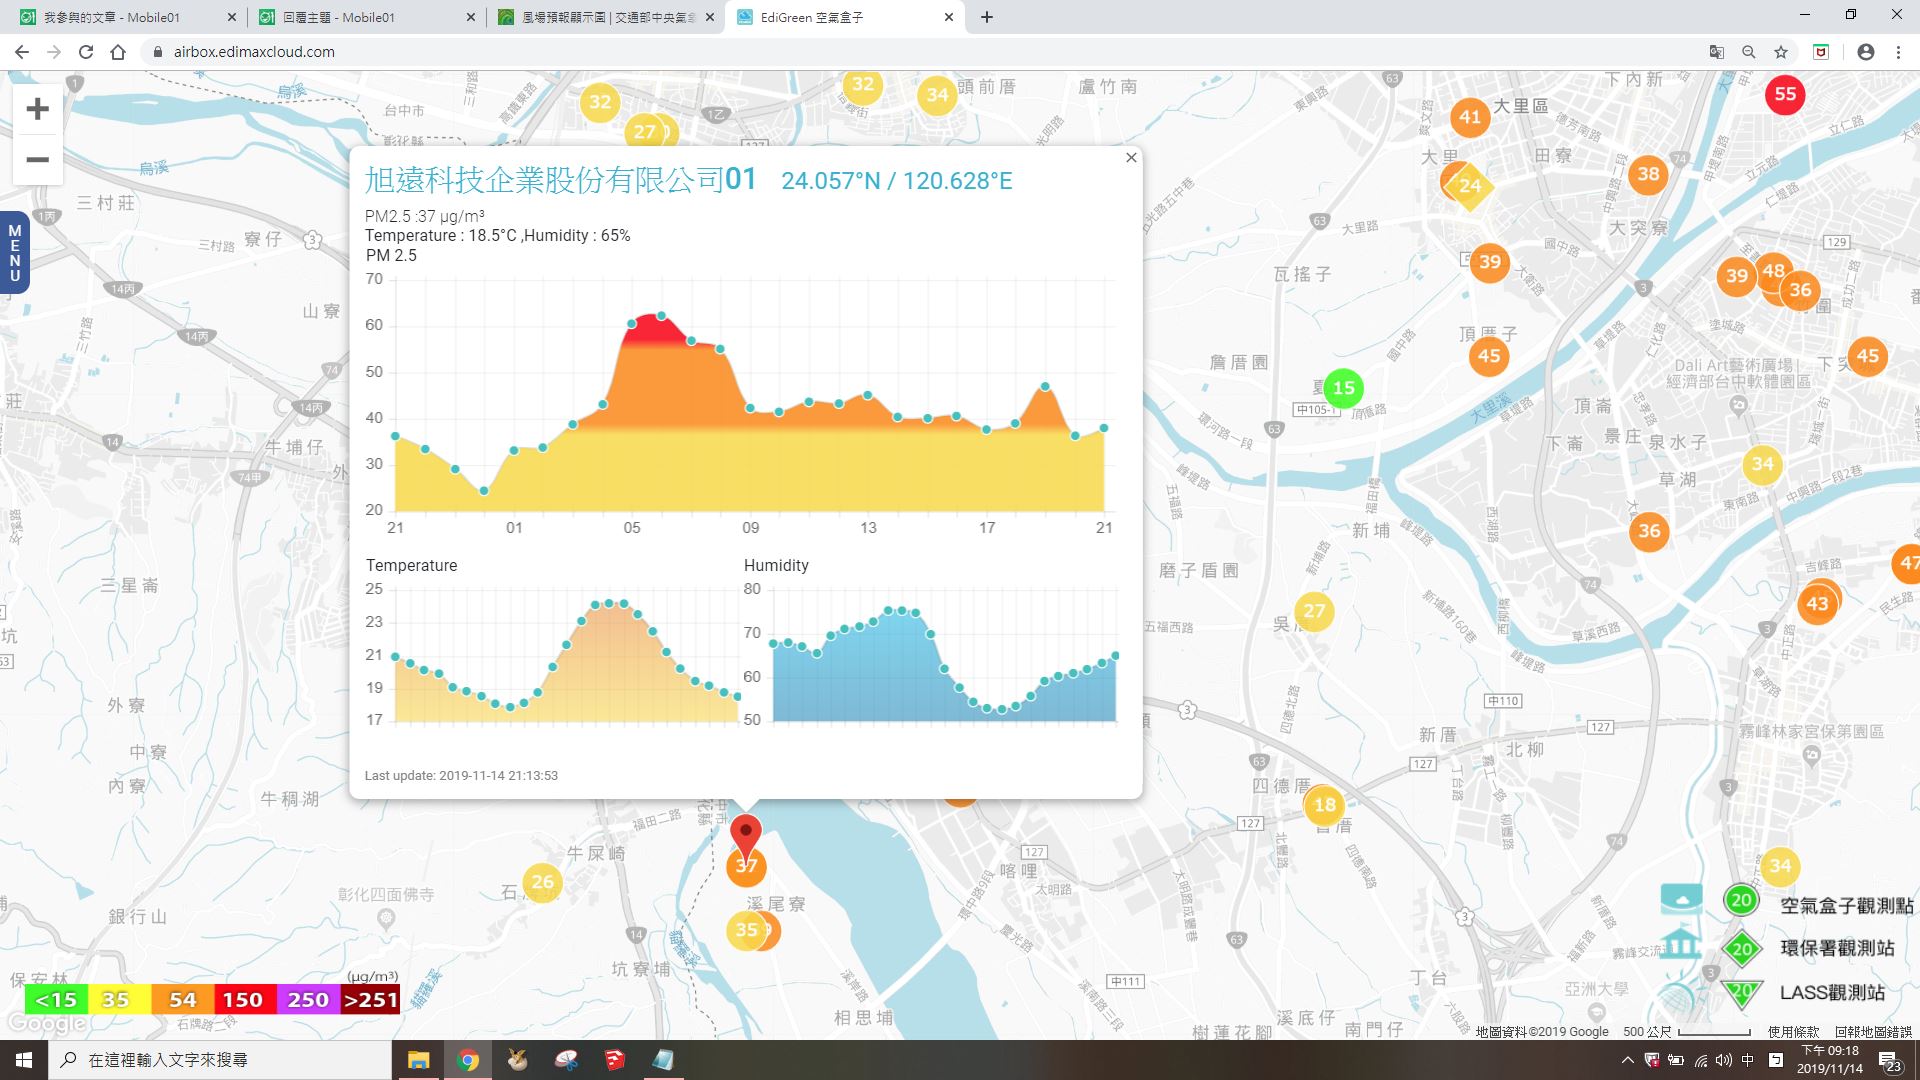Click the coordinates 24.057°N / 120.628°E
This screenshot has width=1920, height=1080.
coord(896,181)
